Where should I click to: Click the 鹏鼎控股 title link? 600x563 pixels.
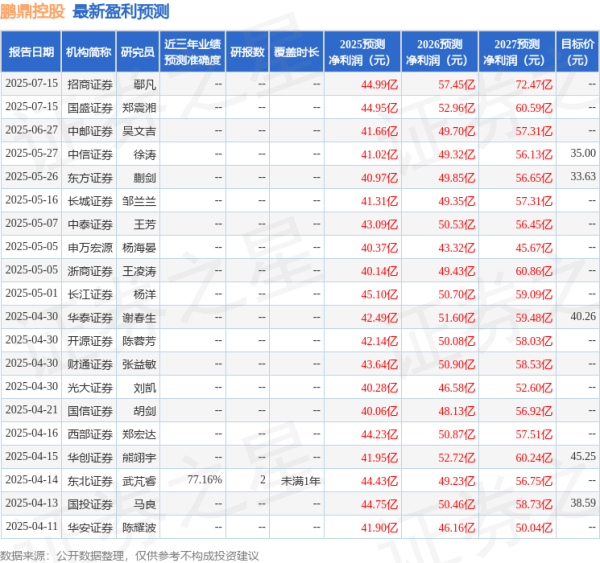[x=34, y=12]
